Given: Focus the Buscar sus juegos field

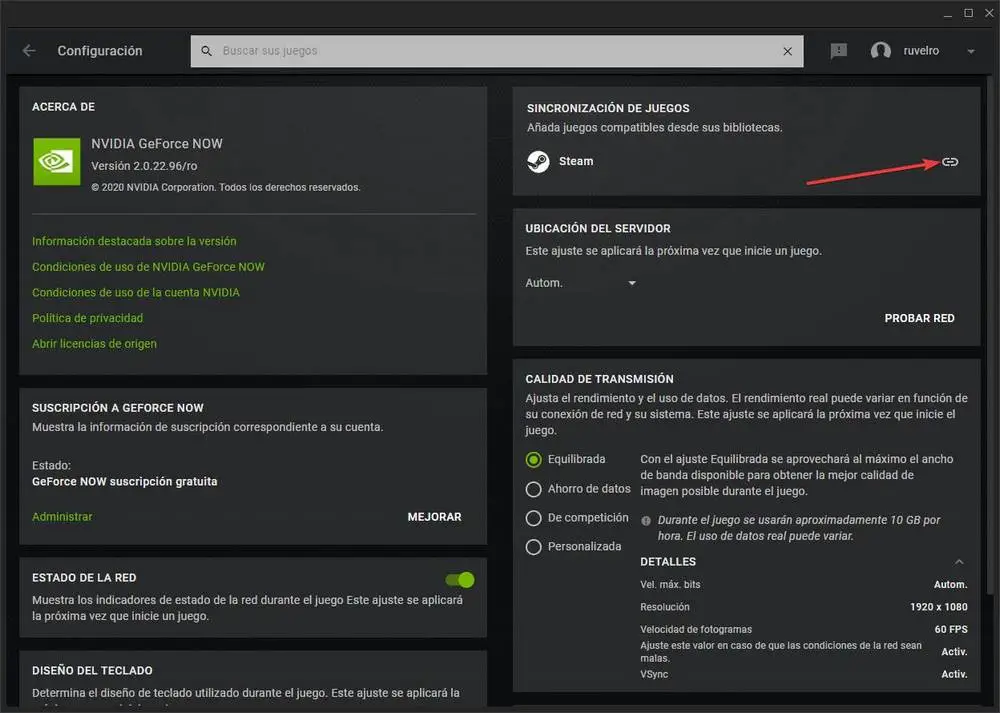Looking at the screenshot, I should [497, 51].
